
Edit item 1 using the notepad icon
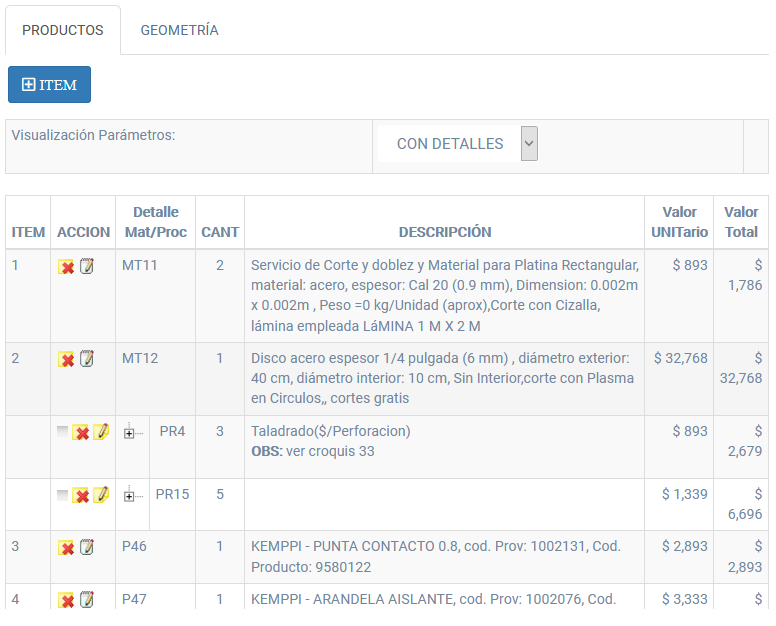click(x=86, y=267)
